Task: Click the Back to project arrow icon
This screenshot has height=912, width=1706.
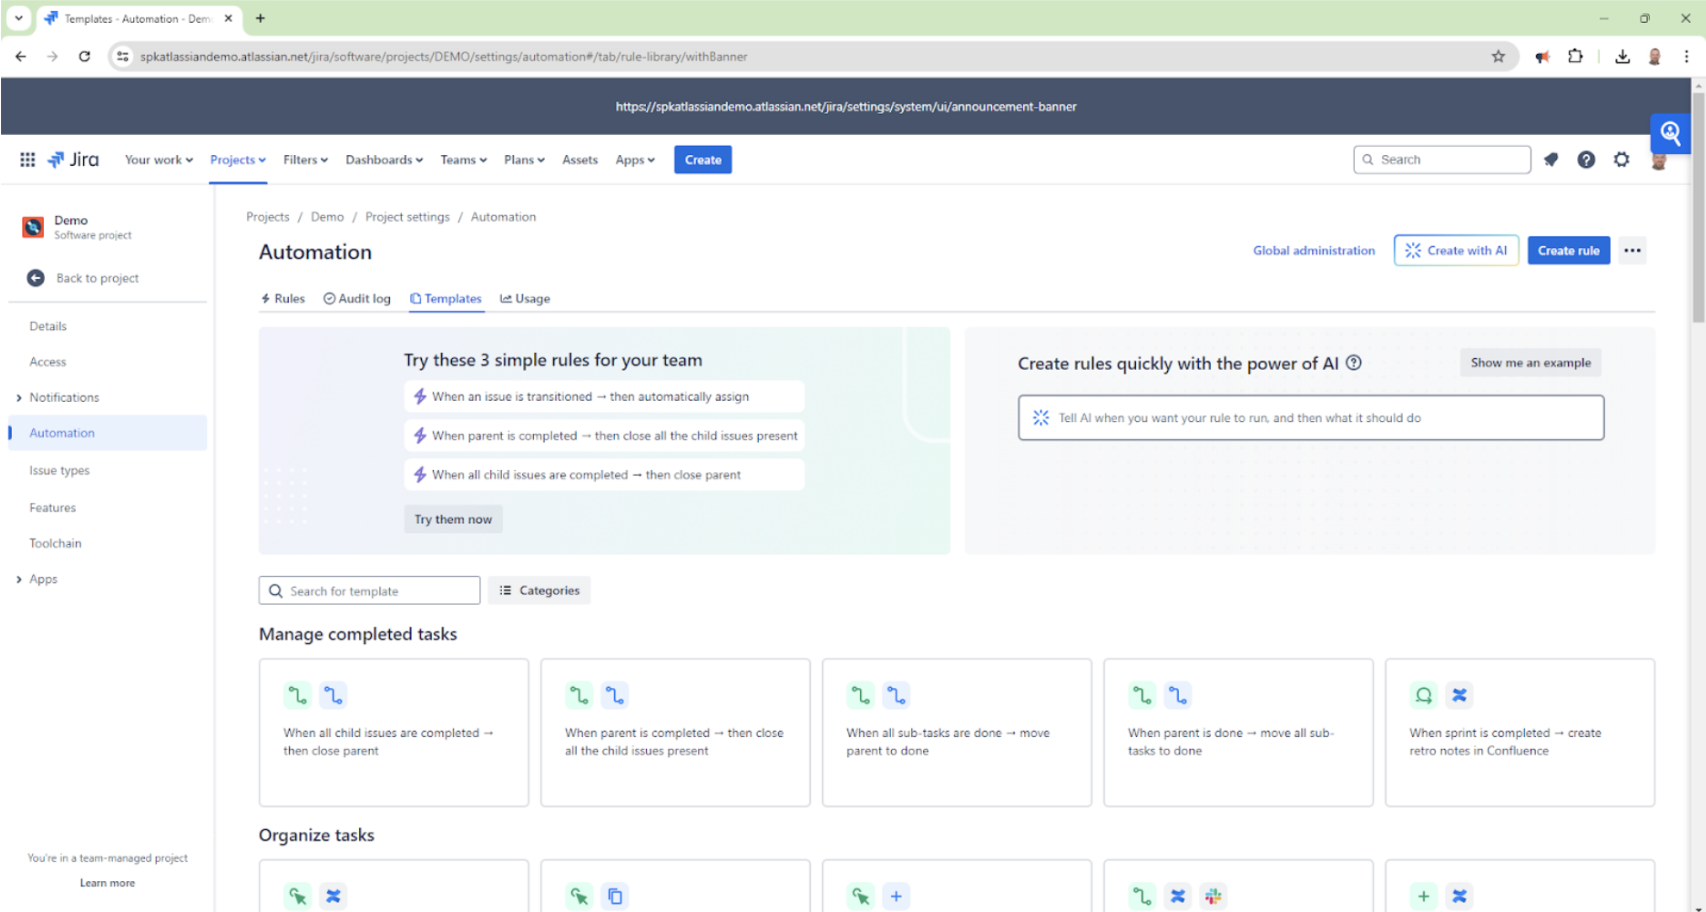Action: point(36,278)
